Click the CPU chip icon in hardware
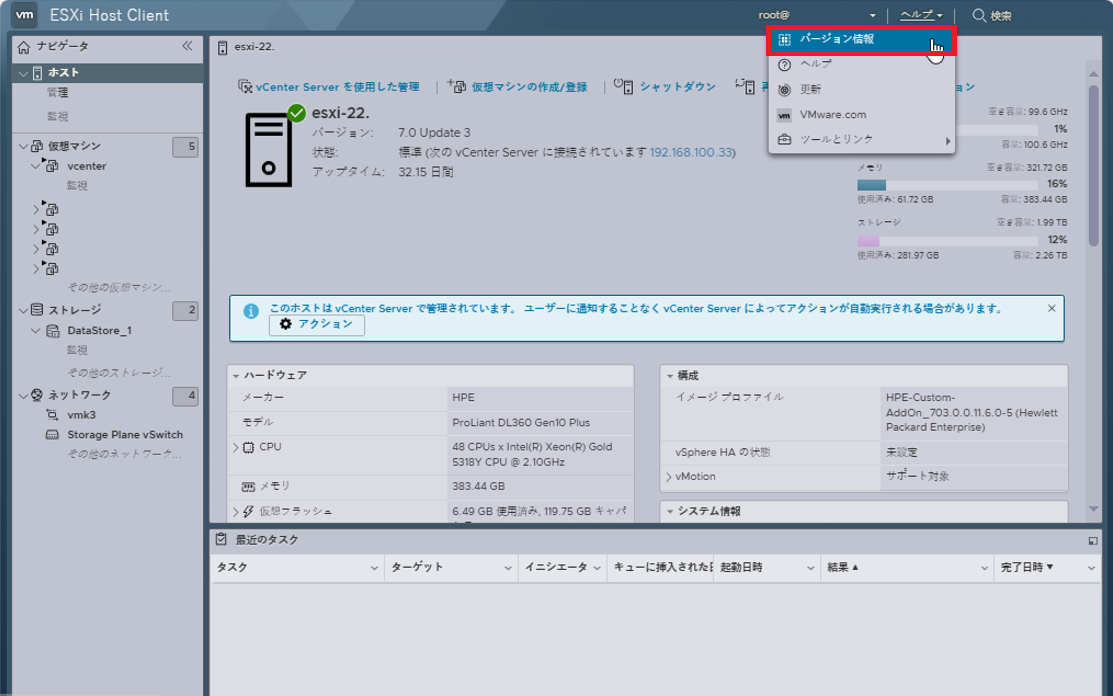Viewport: 1113px width, 696px height. pos(248,448)
